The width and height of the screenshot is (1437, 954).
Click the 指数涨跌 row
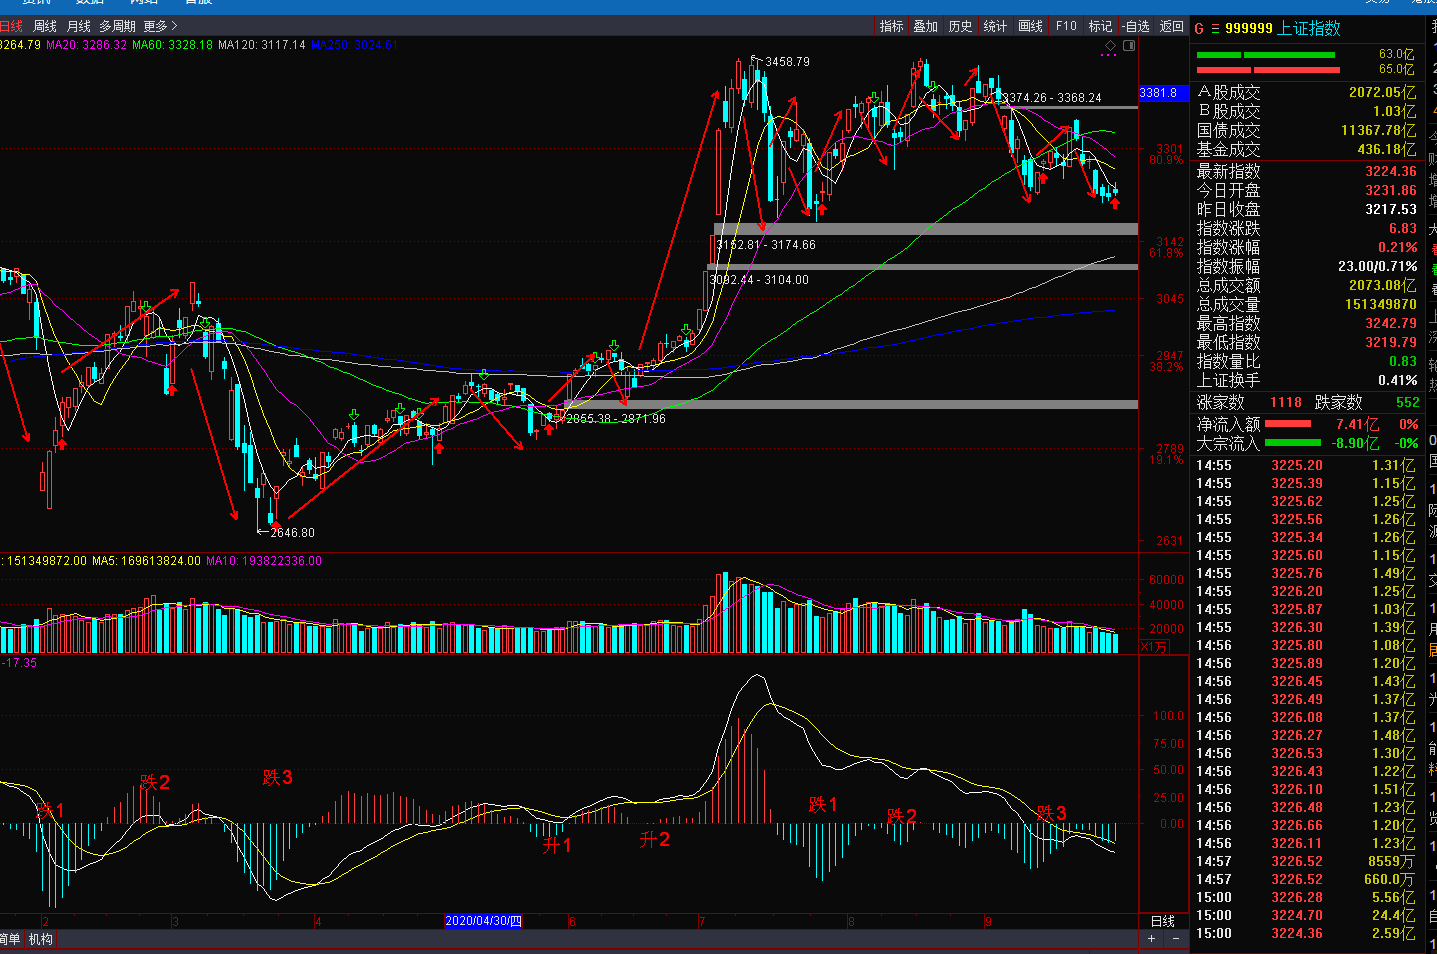(x=1306, y=228)
